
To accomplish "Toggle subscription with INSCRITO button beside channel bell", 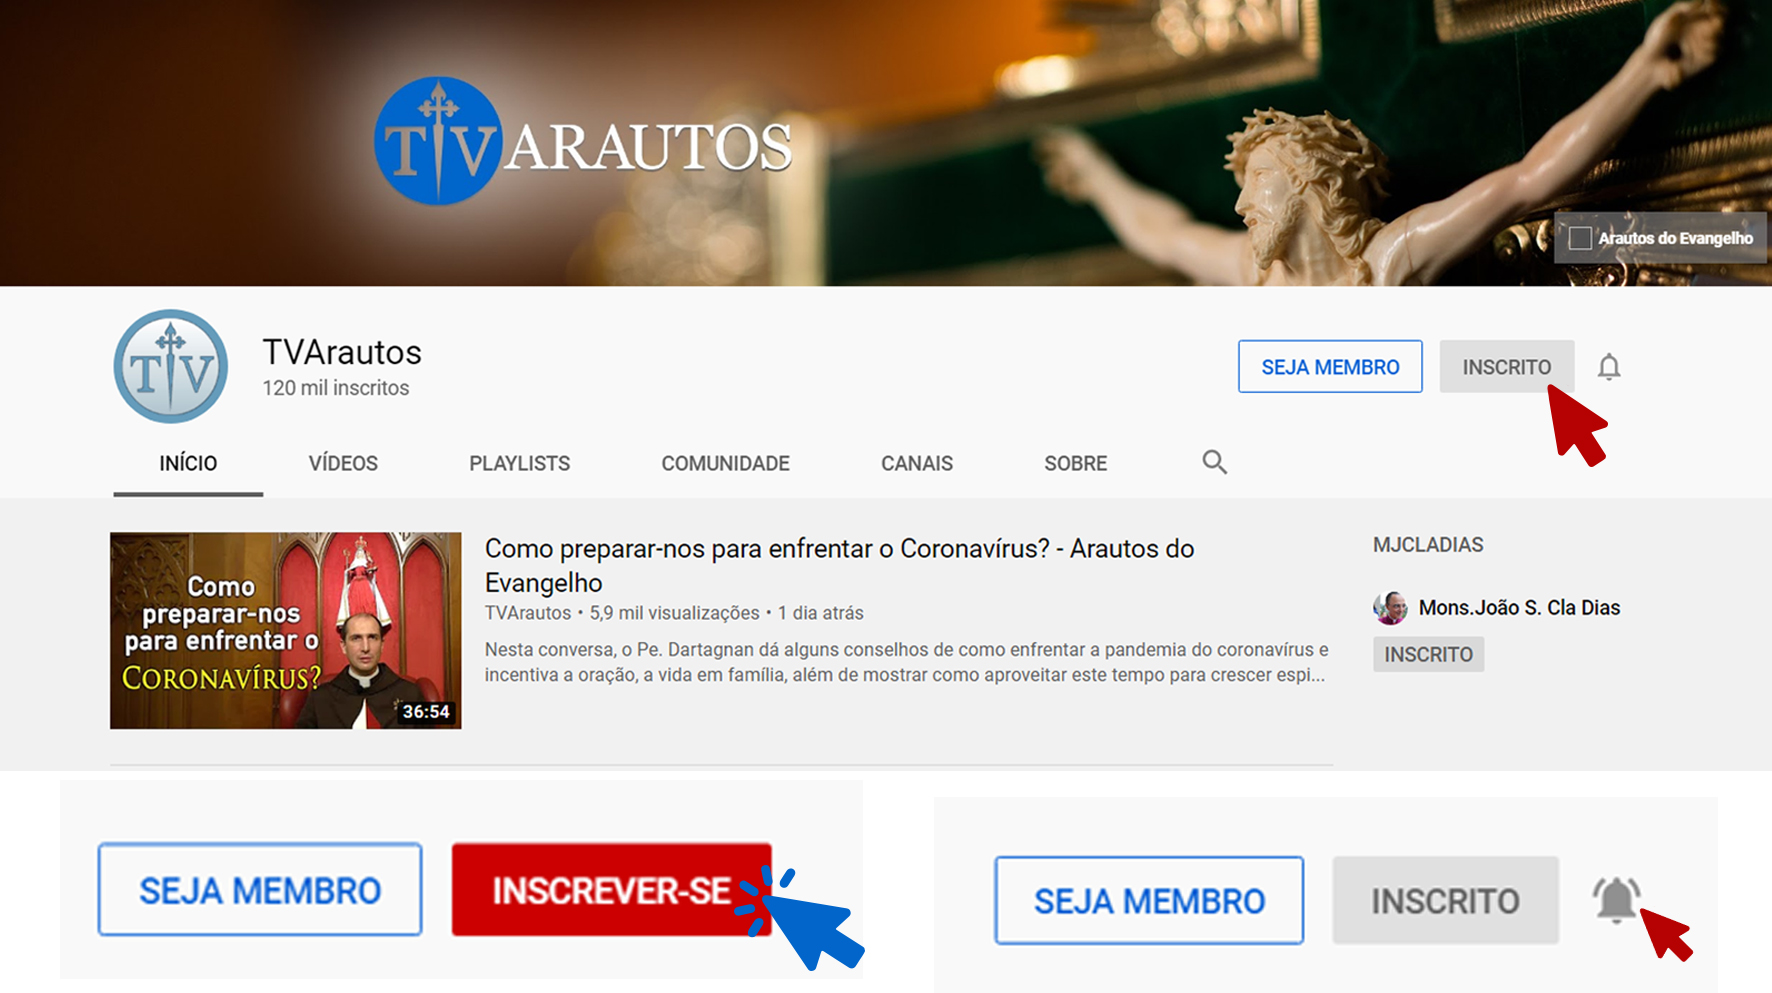I will coord(1505,367).
